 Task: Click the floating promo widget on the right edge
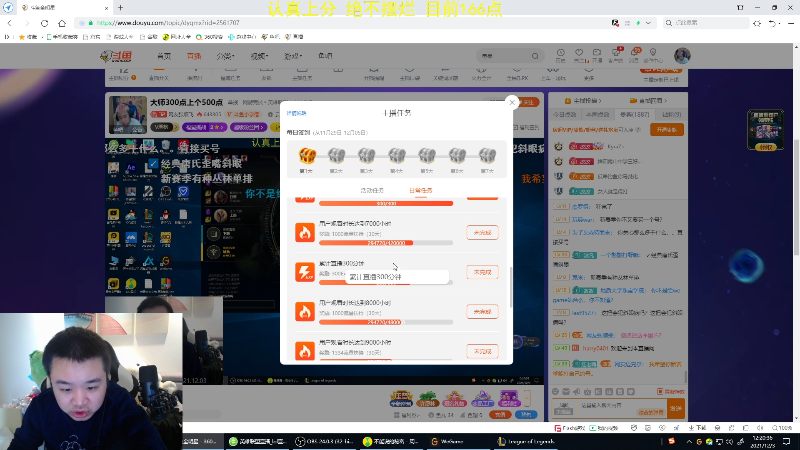[x=765, y=130]
